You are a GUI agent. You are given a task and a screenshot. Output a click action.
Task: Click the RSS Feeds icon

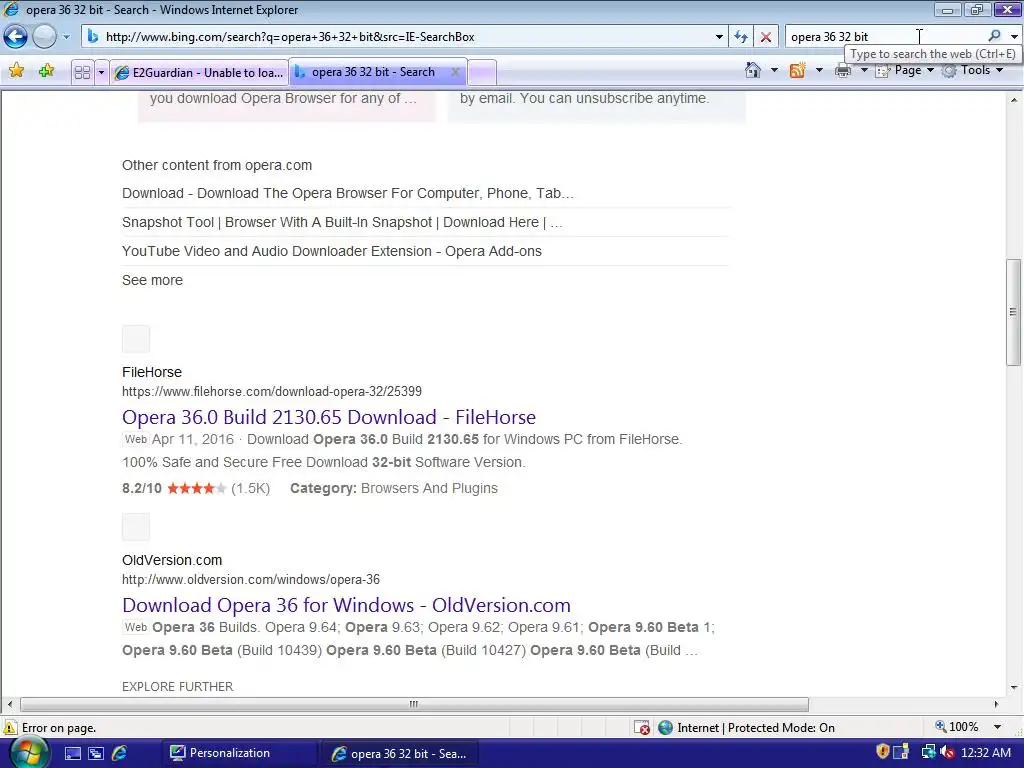point(797,70)
